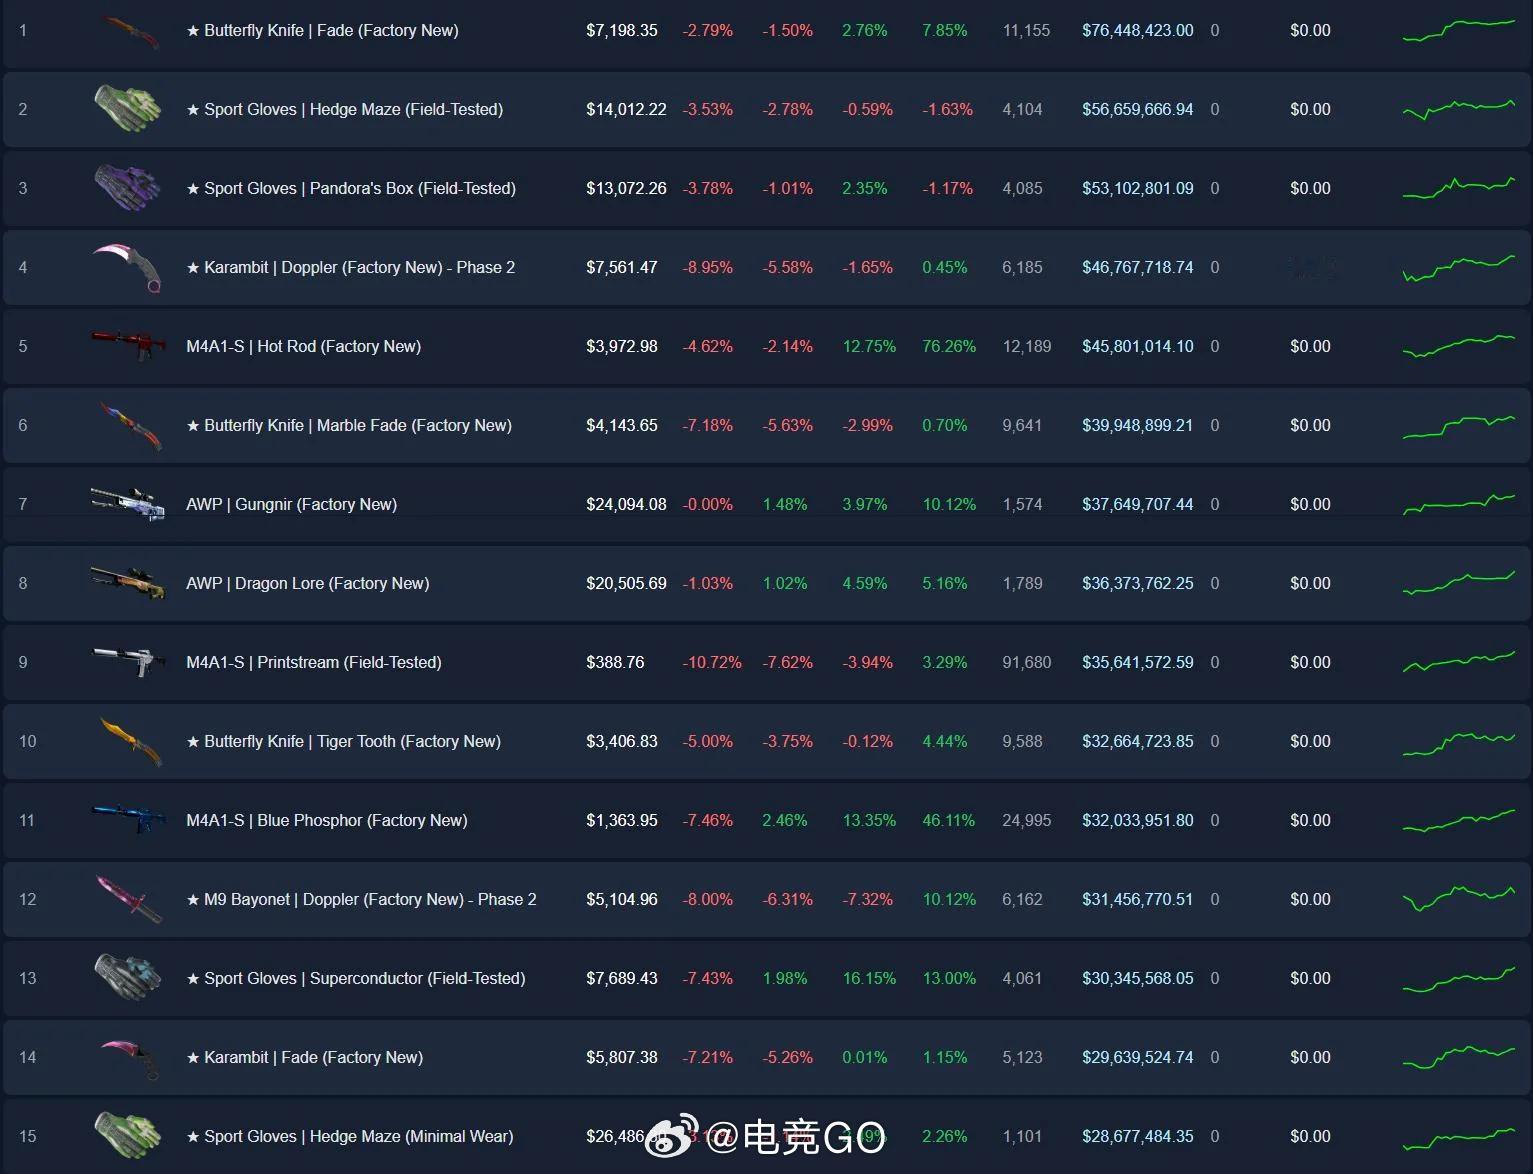Click the Butterfly Knife Fade price trend chart

(x=1459, y=30)
